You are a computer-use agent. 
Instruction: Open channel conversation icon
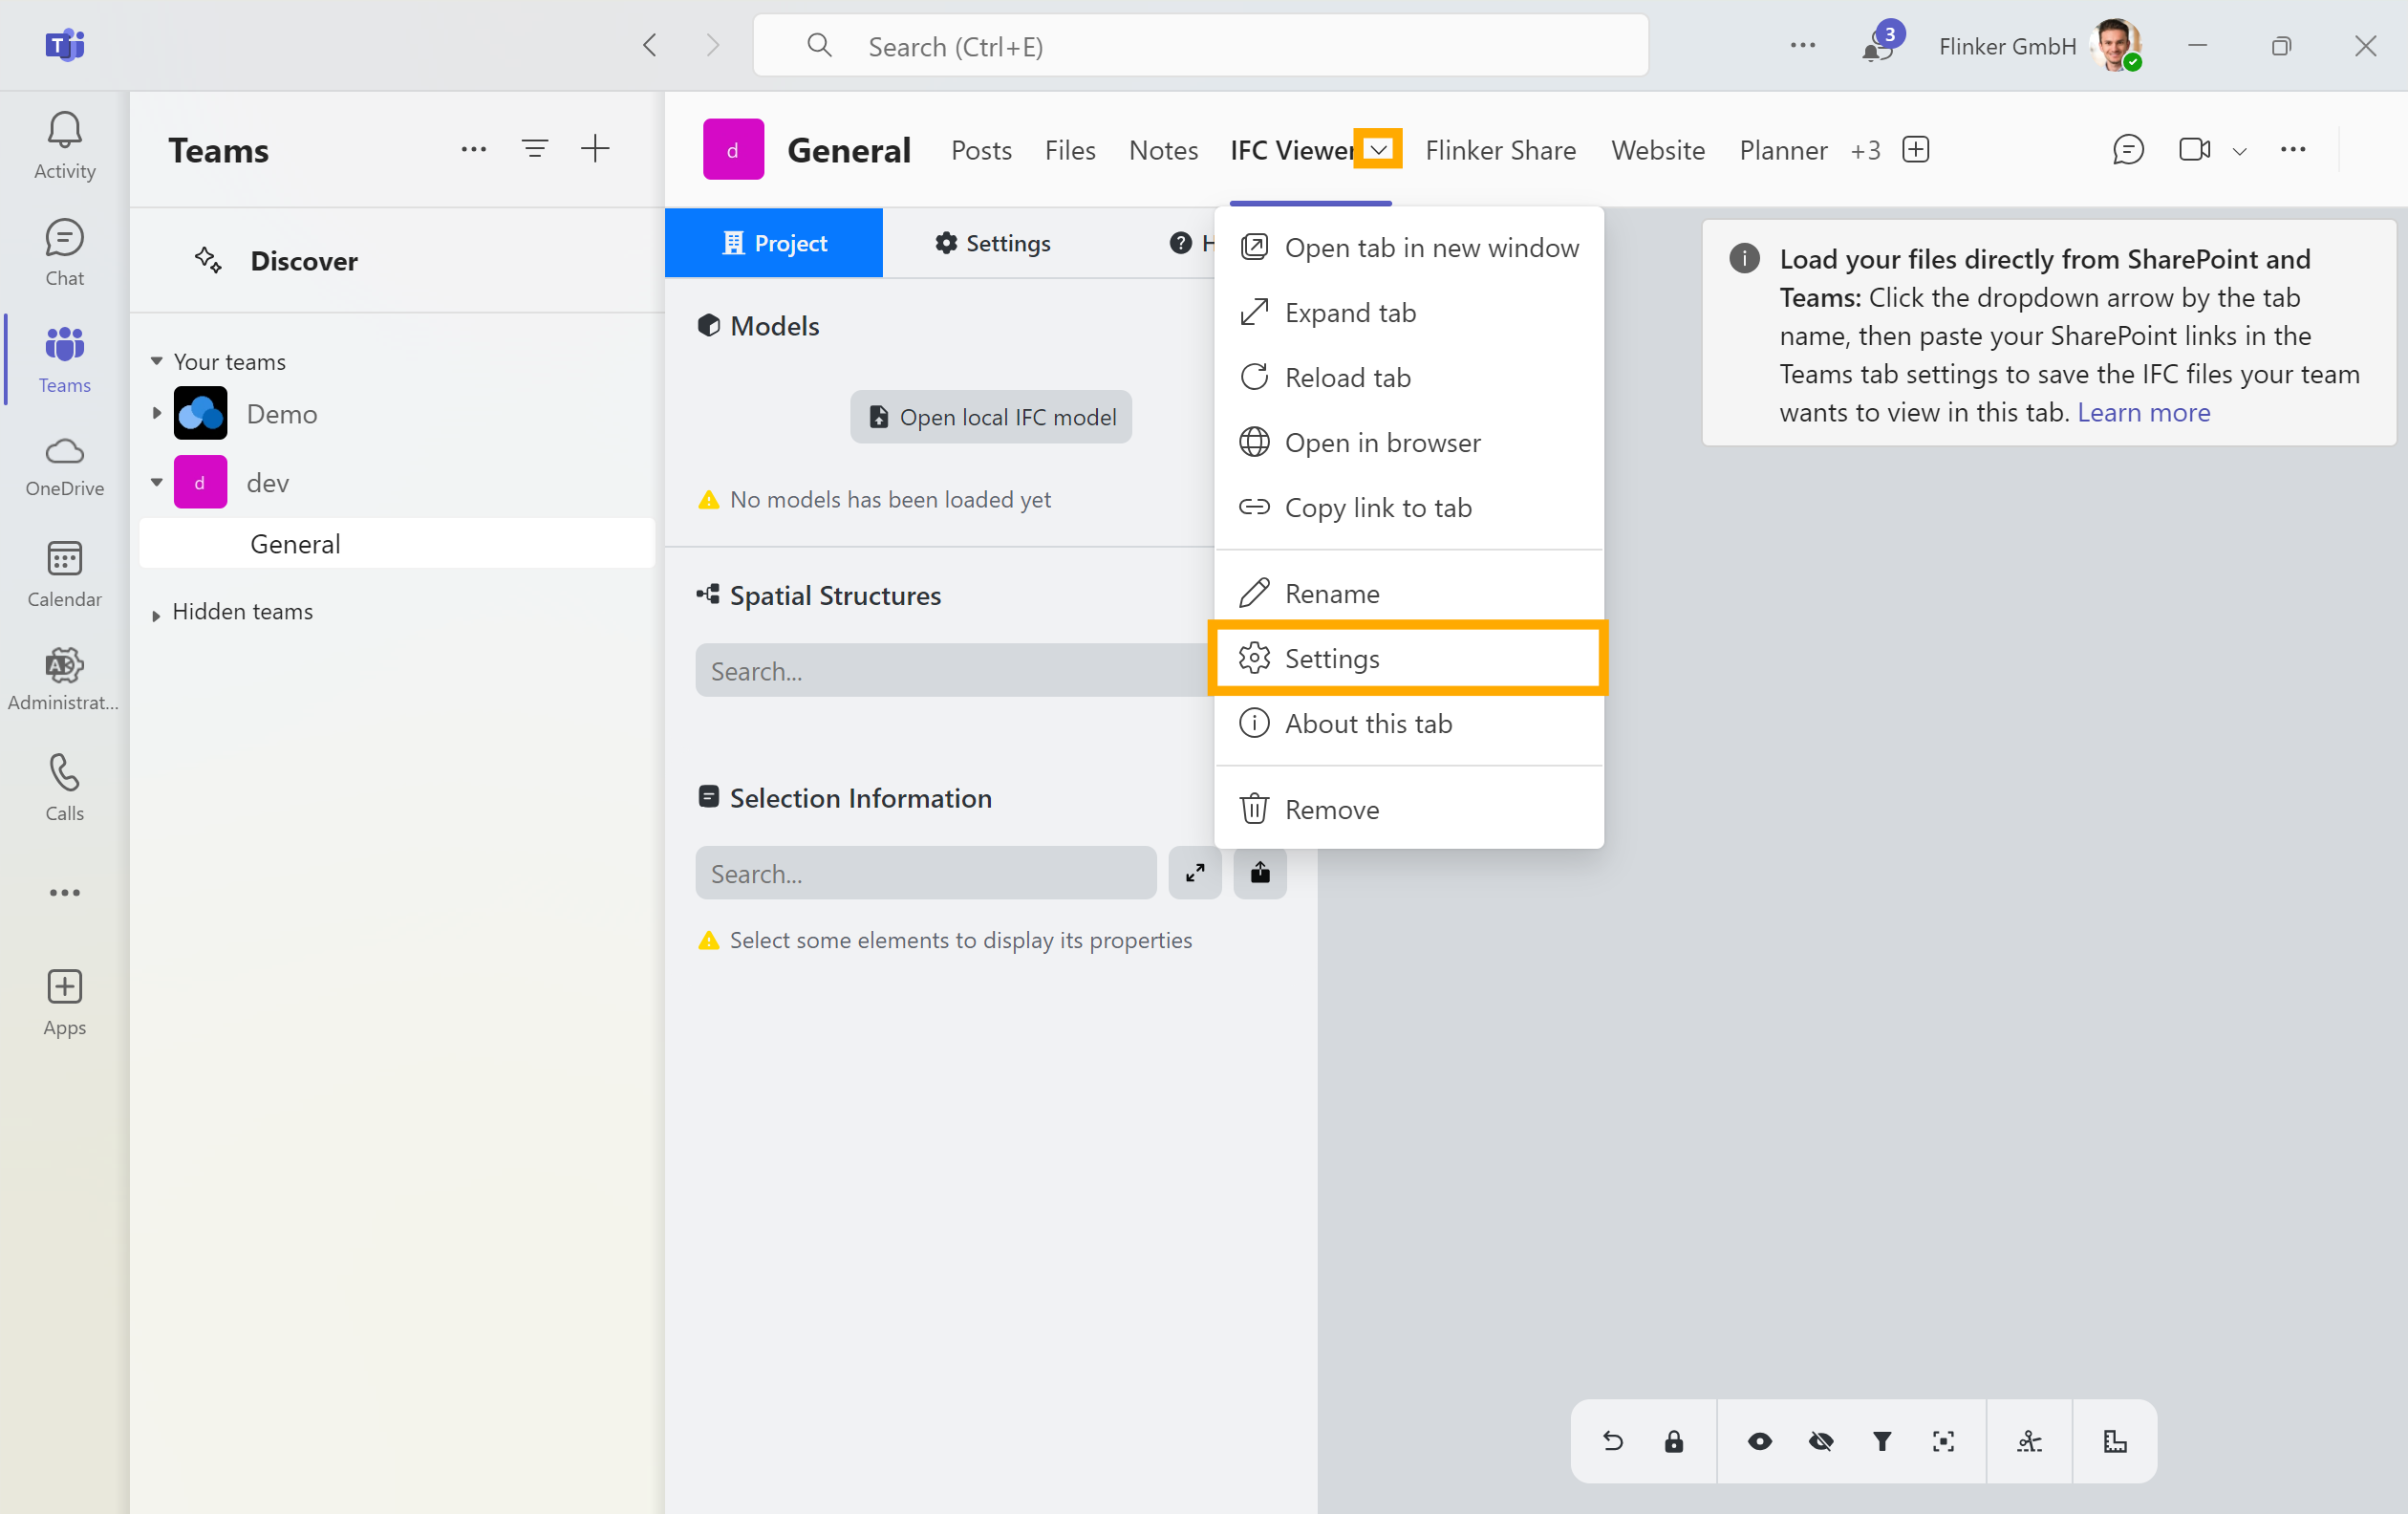point(2128,150)
